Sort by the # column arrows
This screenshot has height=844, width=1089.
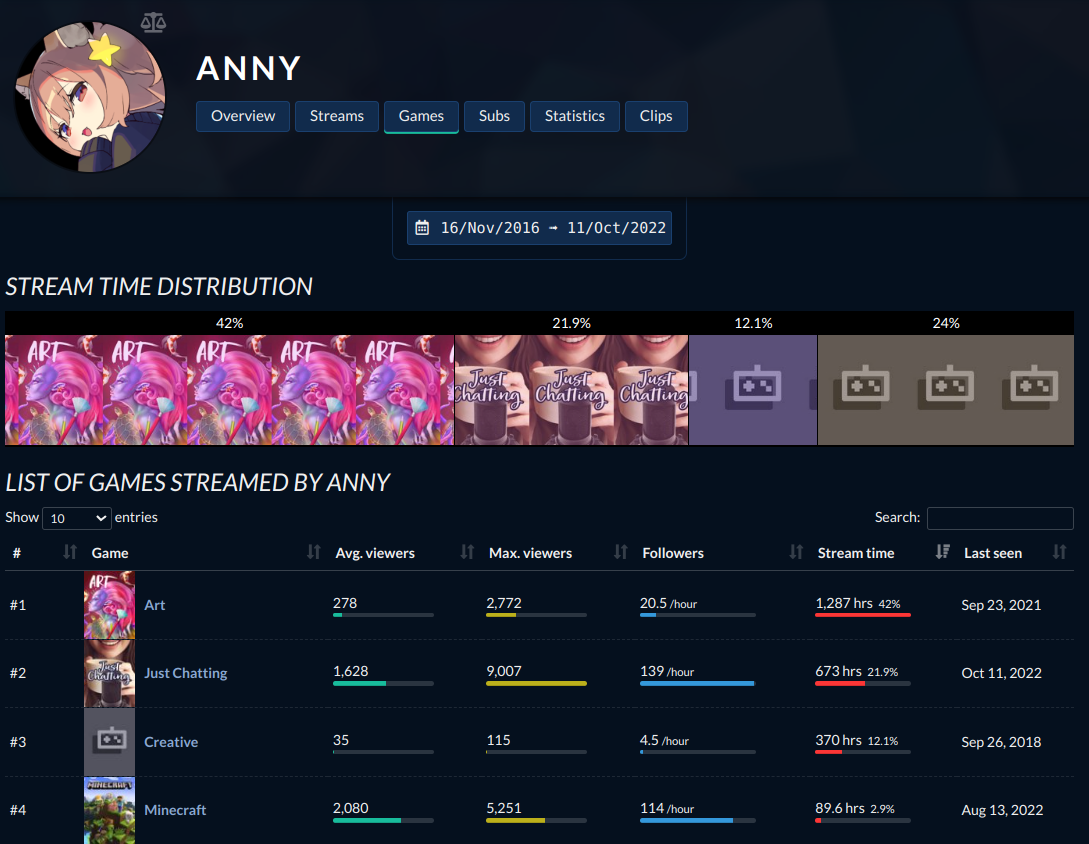[x=69, y=552]
